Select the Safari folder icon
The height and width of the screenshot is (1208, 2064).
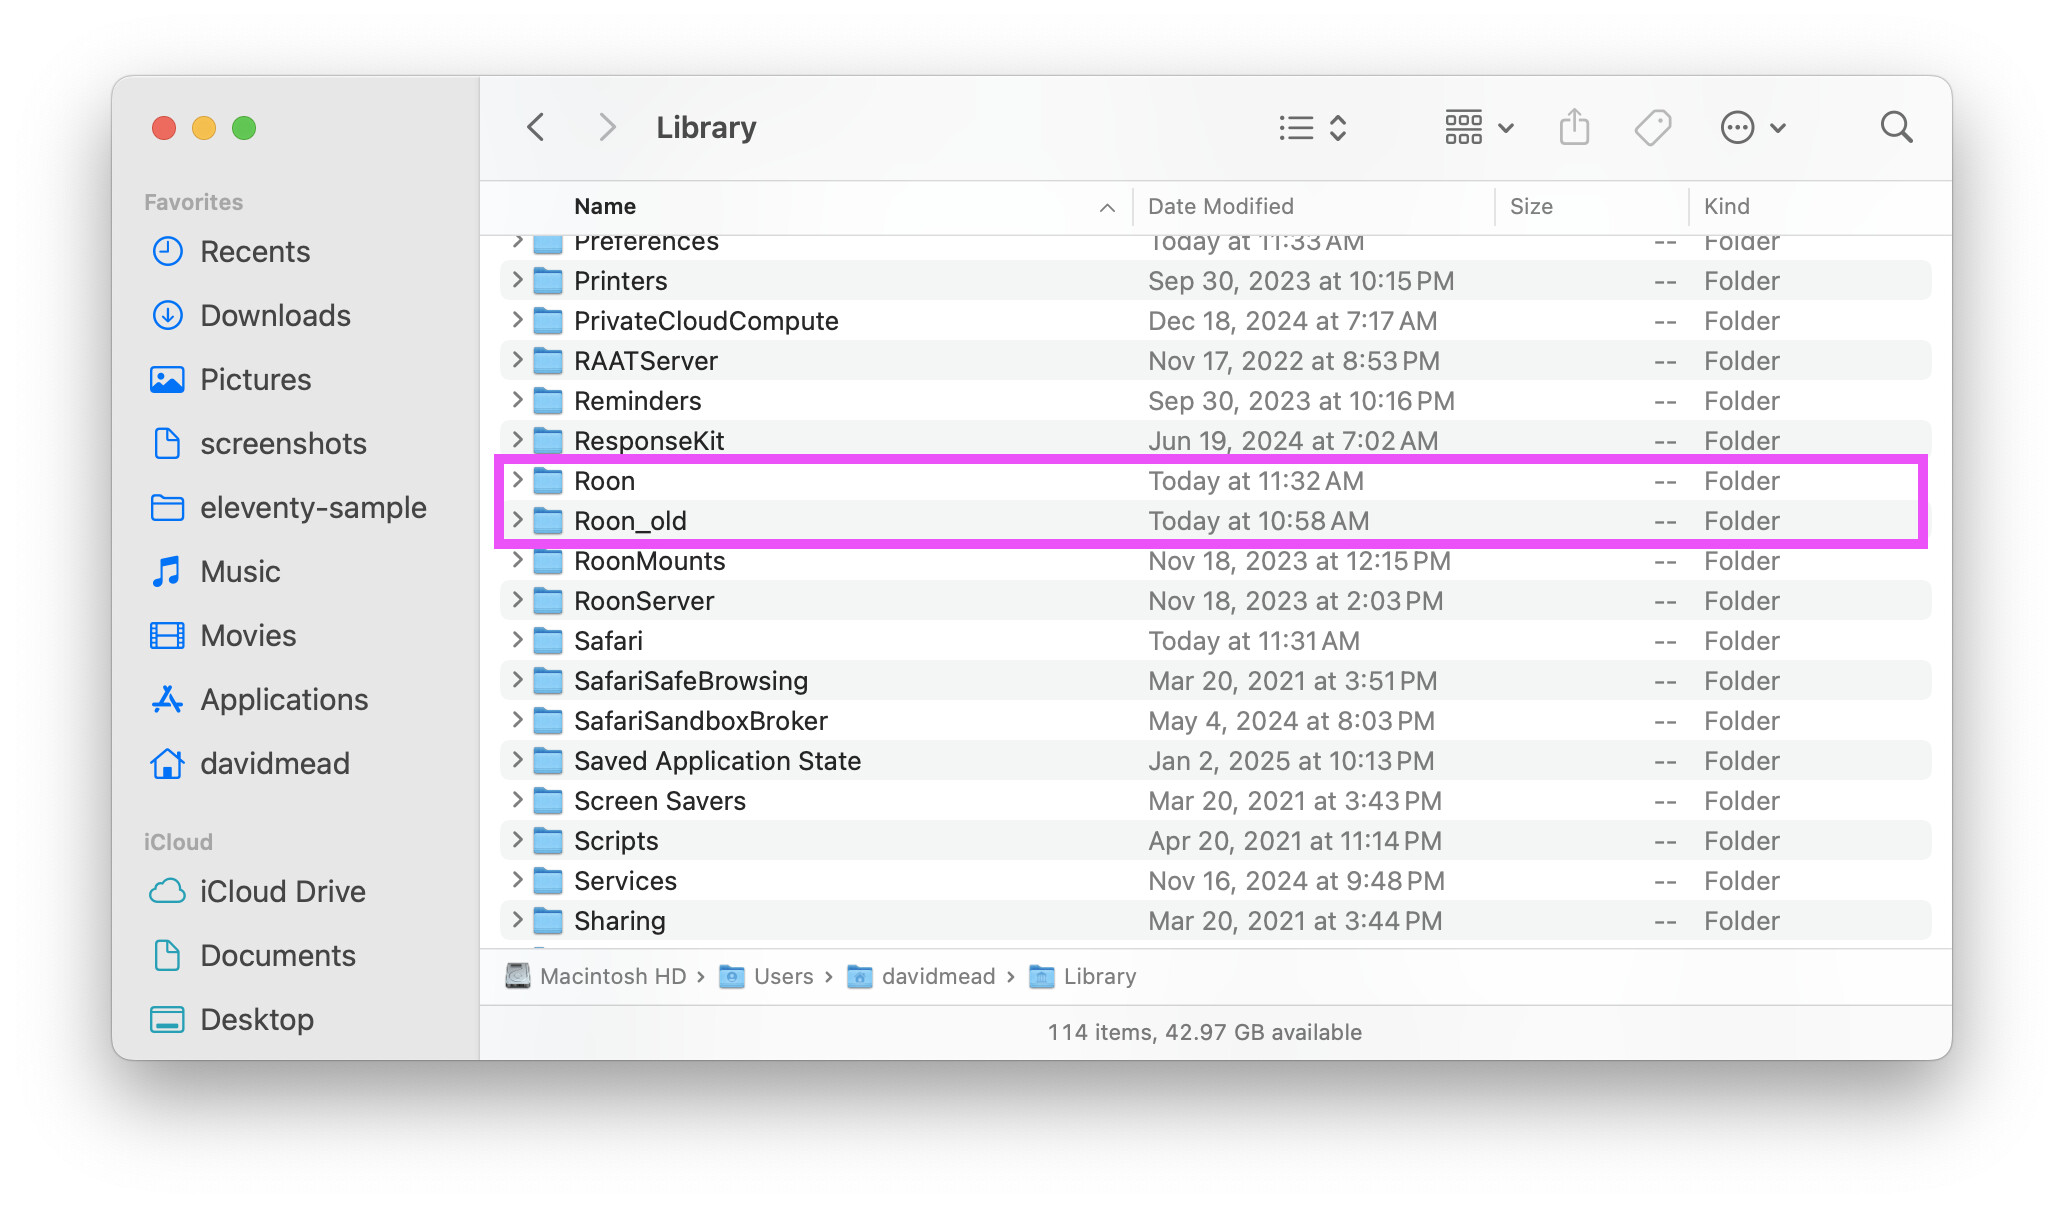point(548,641)
